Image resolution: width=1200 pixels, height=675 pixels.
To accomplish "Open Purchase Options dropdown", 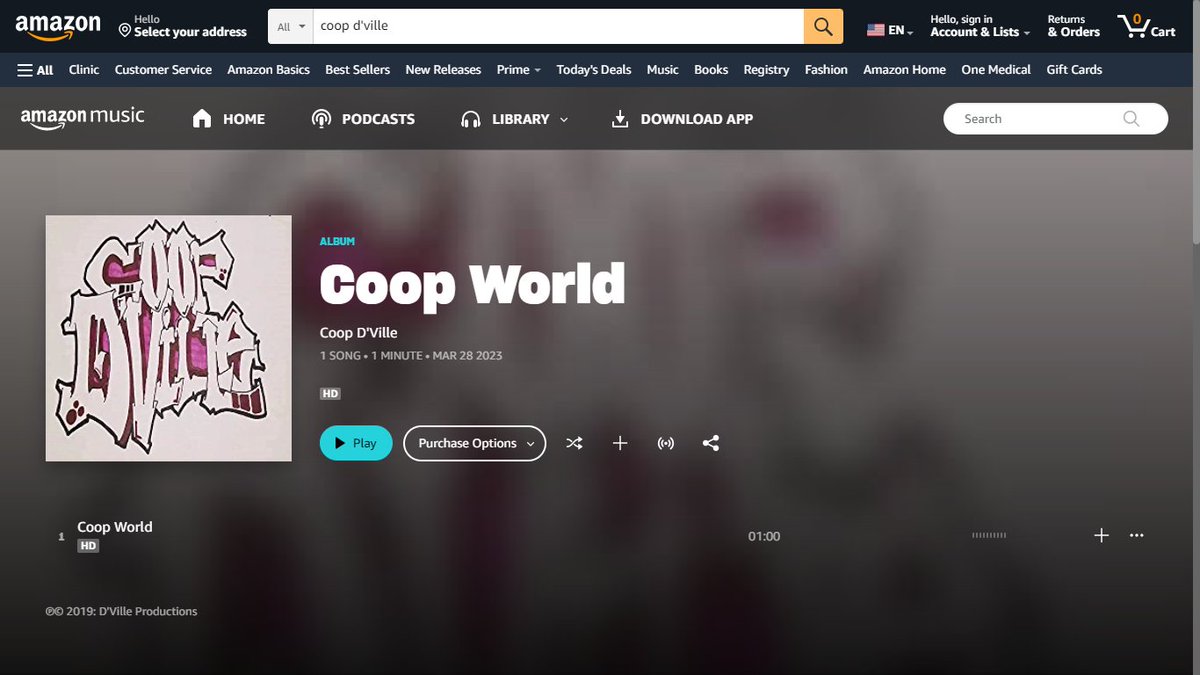I will click(475, 443).
